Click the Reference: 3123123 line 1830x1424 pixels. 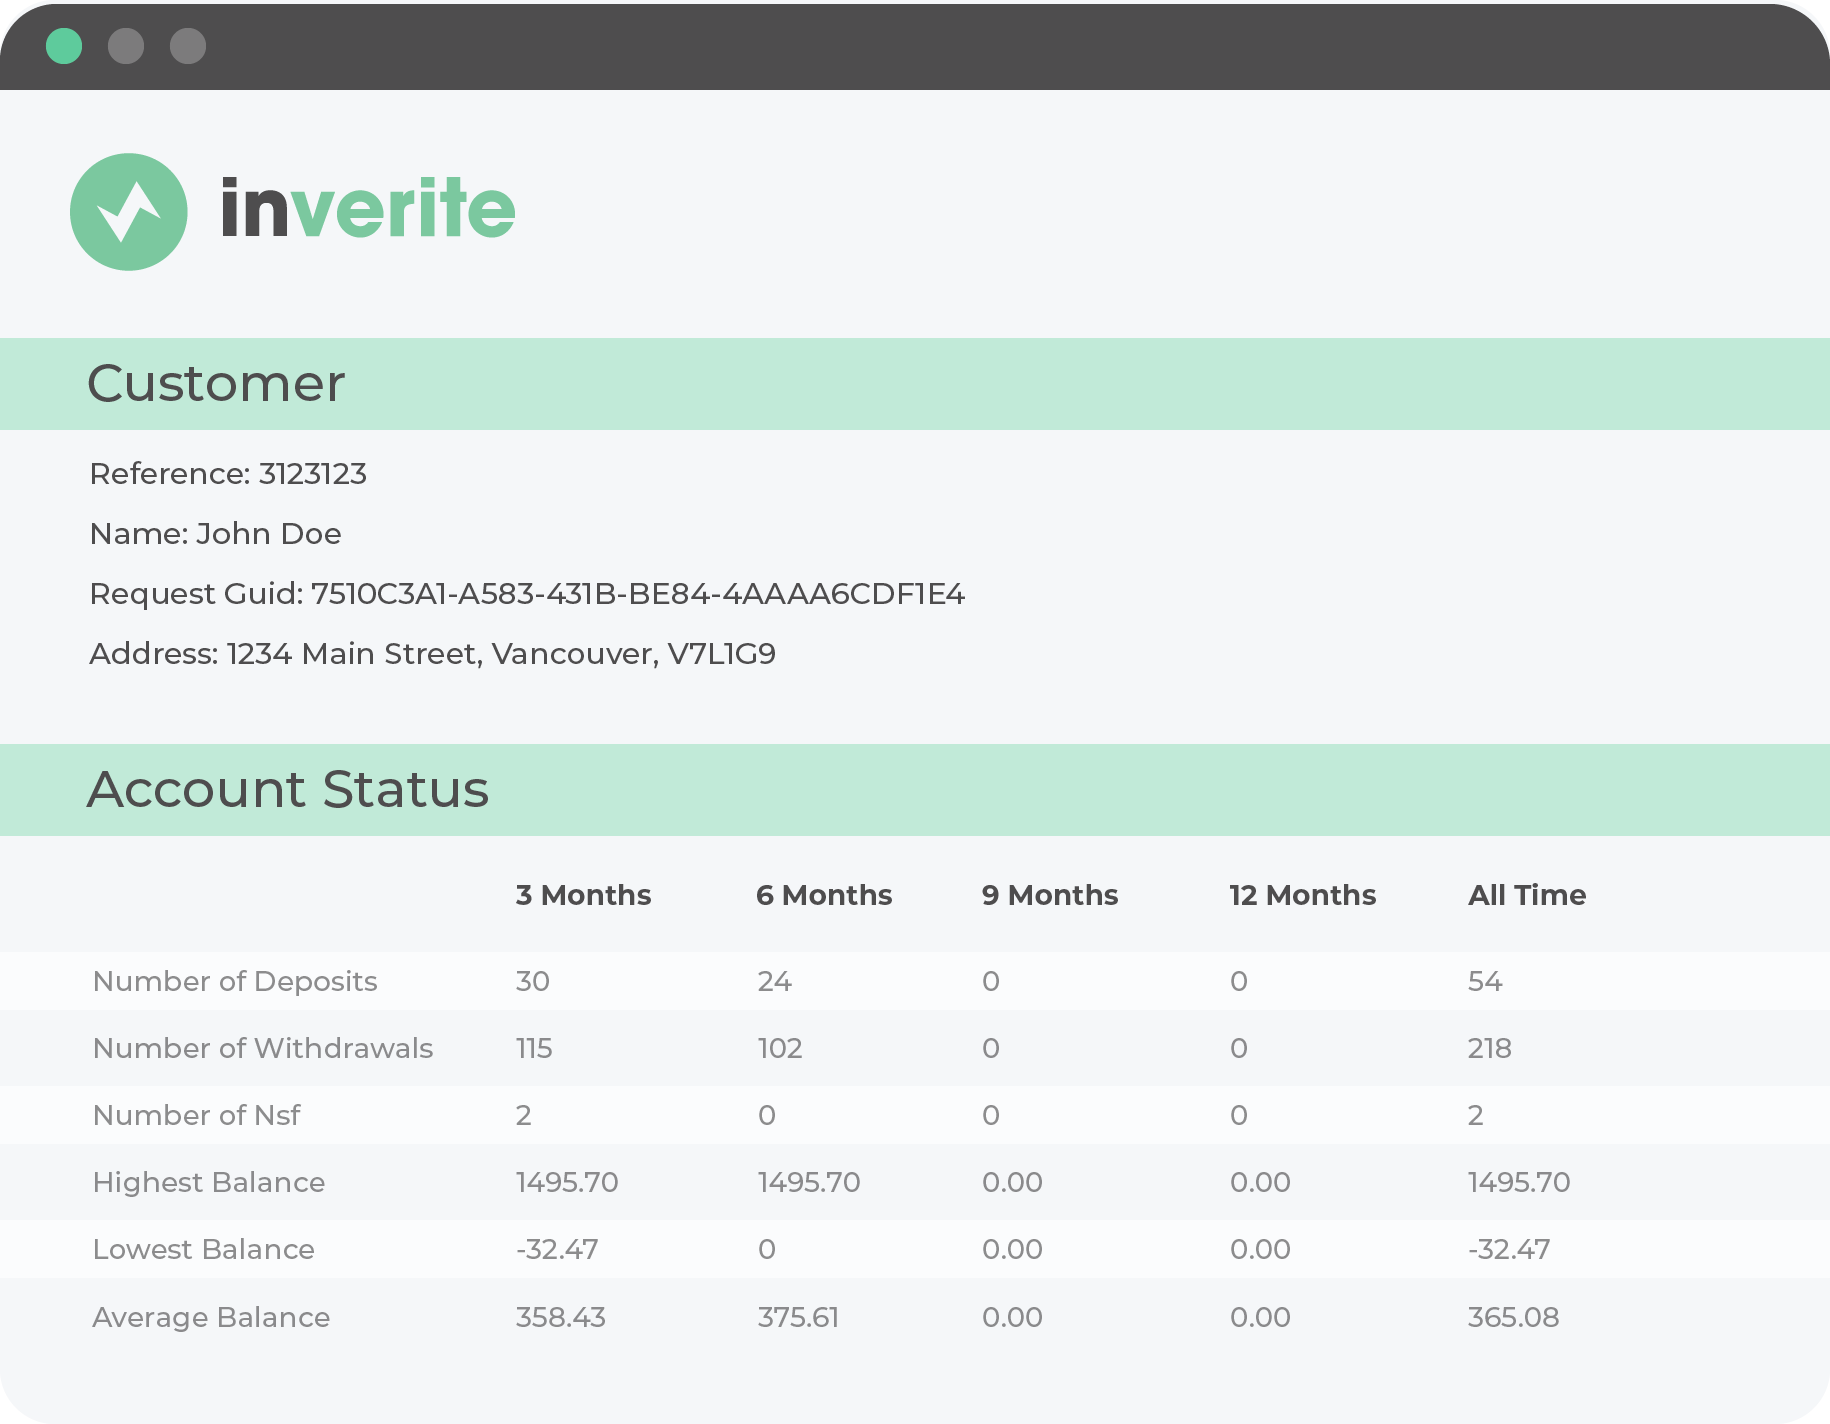pyautogui.click(x=228, y=474)
